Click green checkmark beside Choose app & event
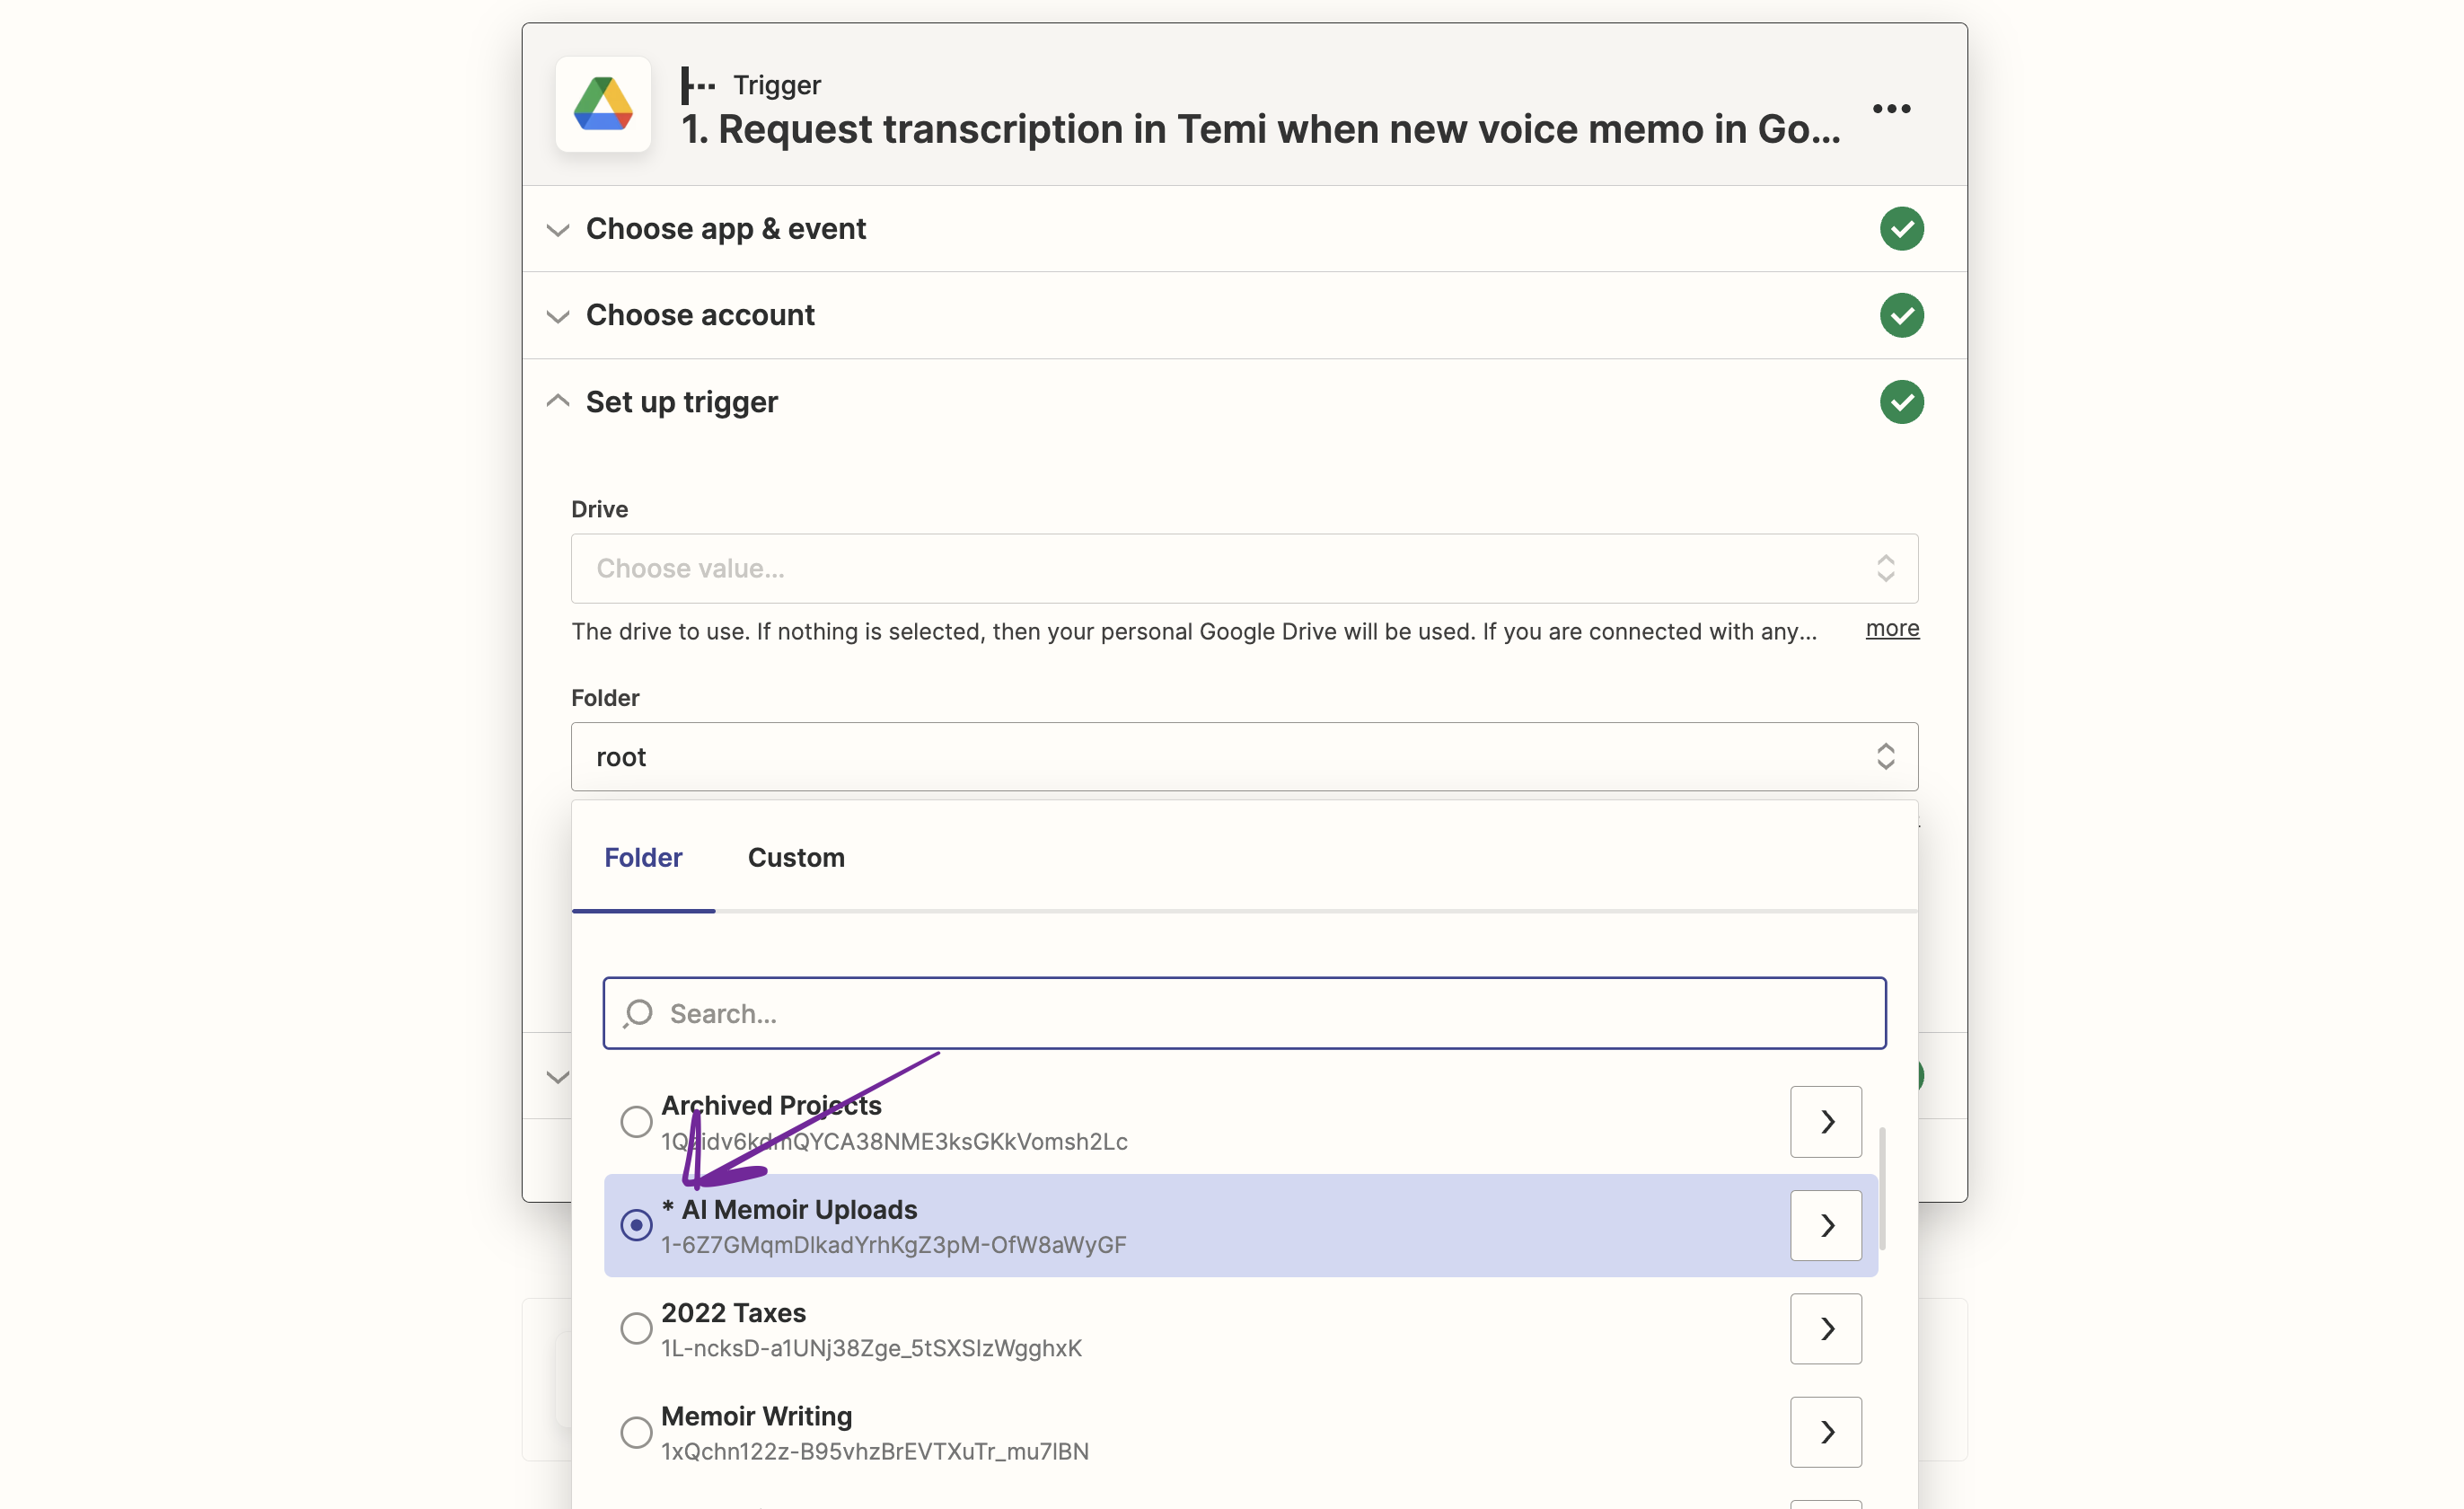The image size is (2464, 1509). point(1901,229)
